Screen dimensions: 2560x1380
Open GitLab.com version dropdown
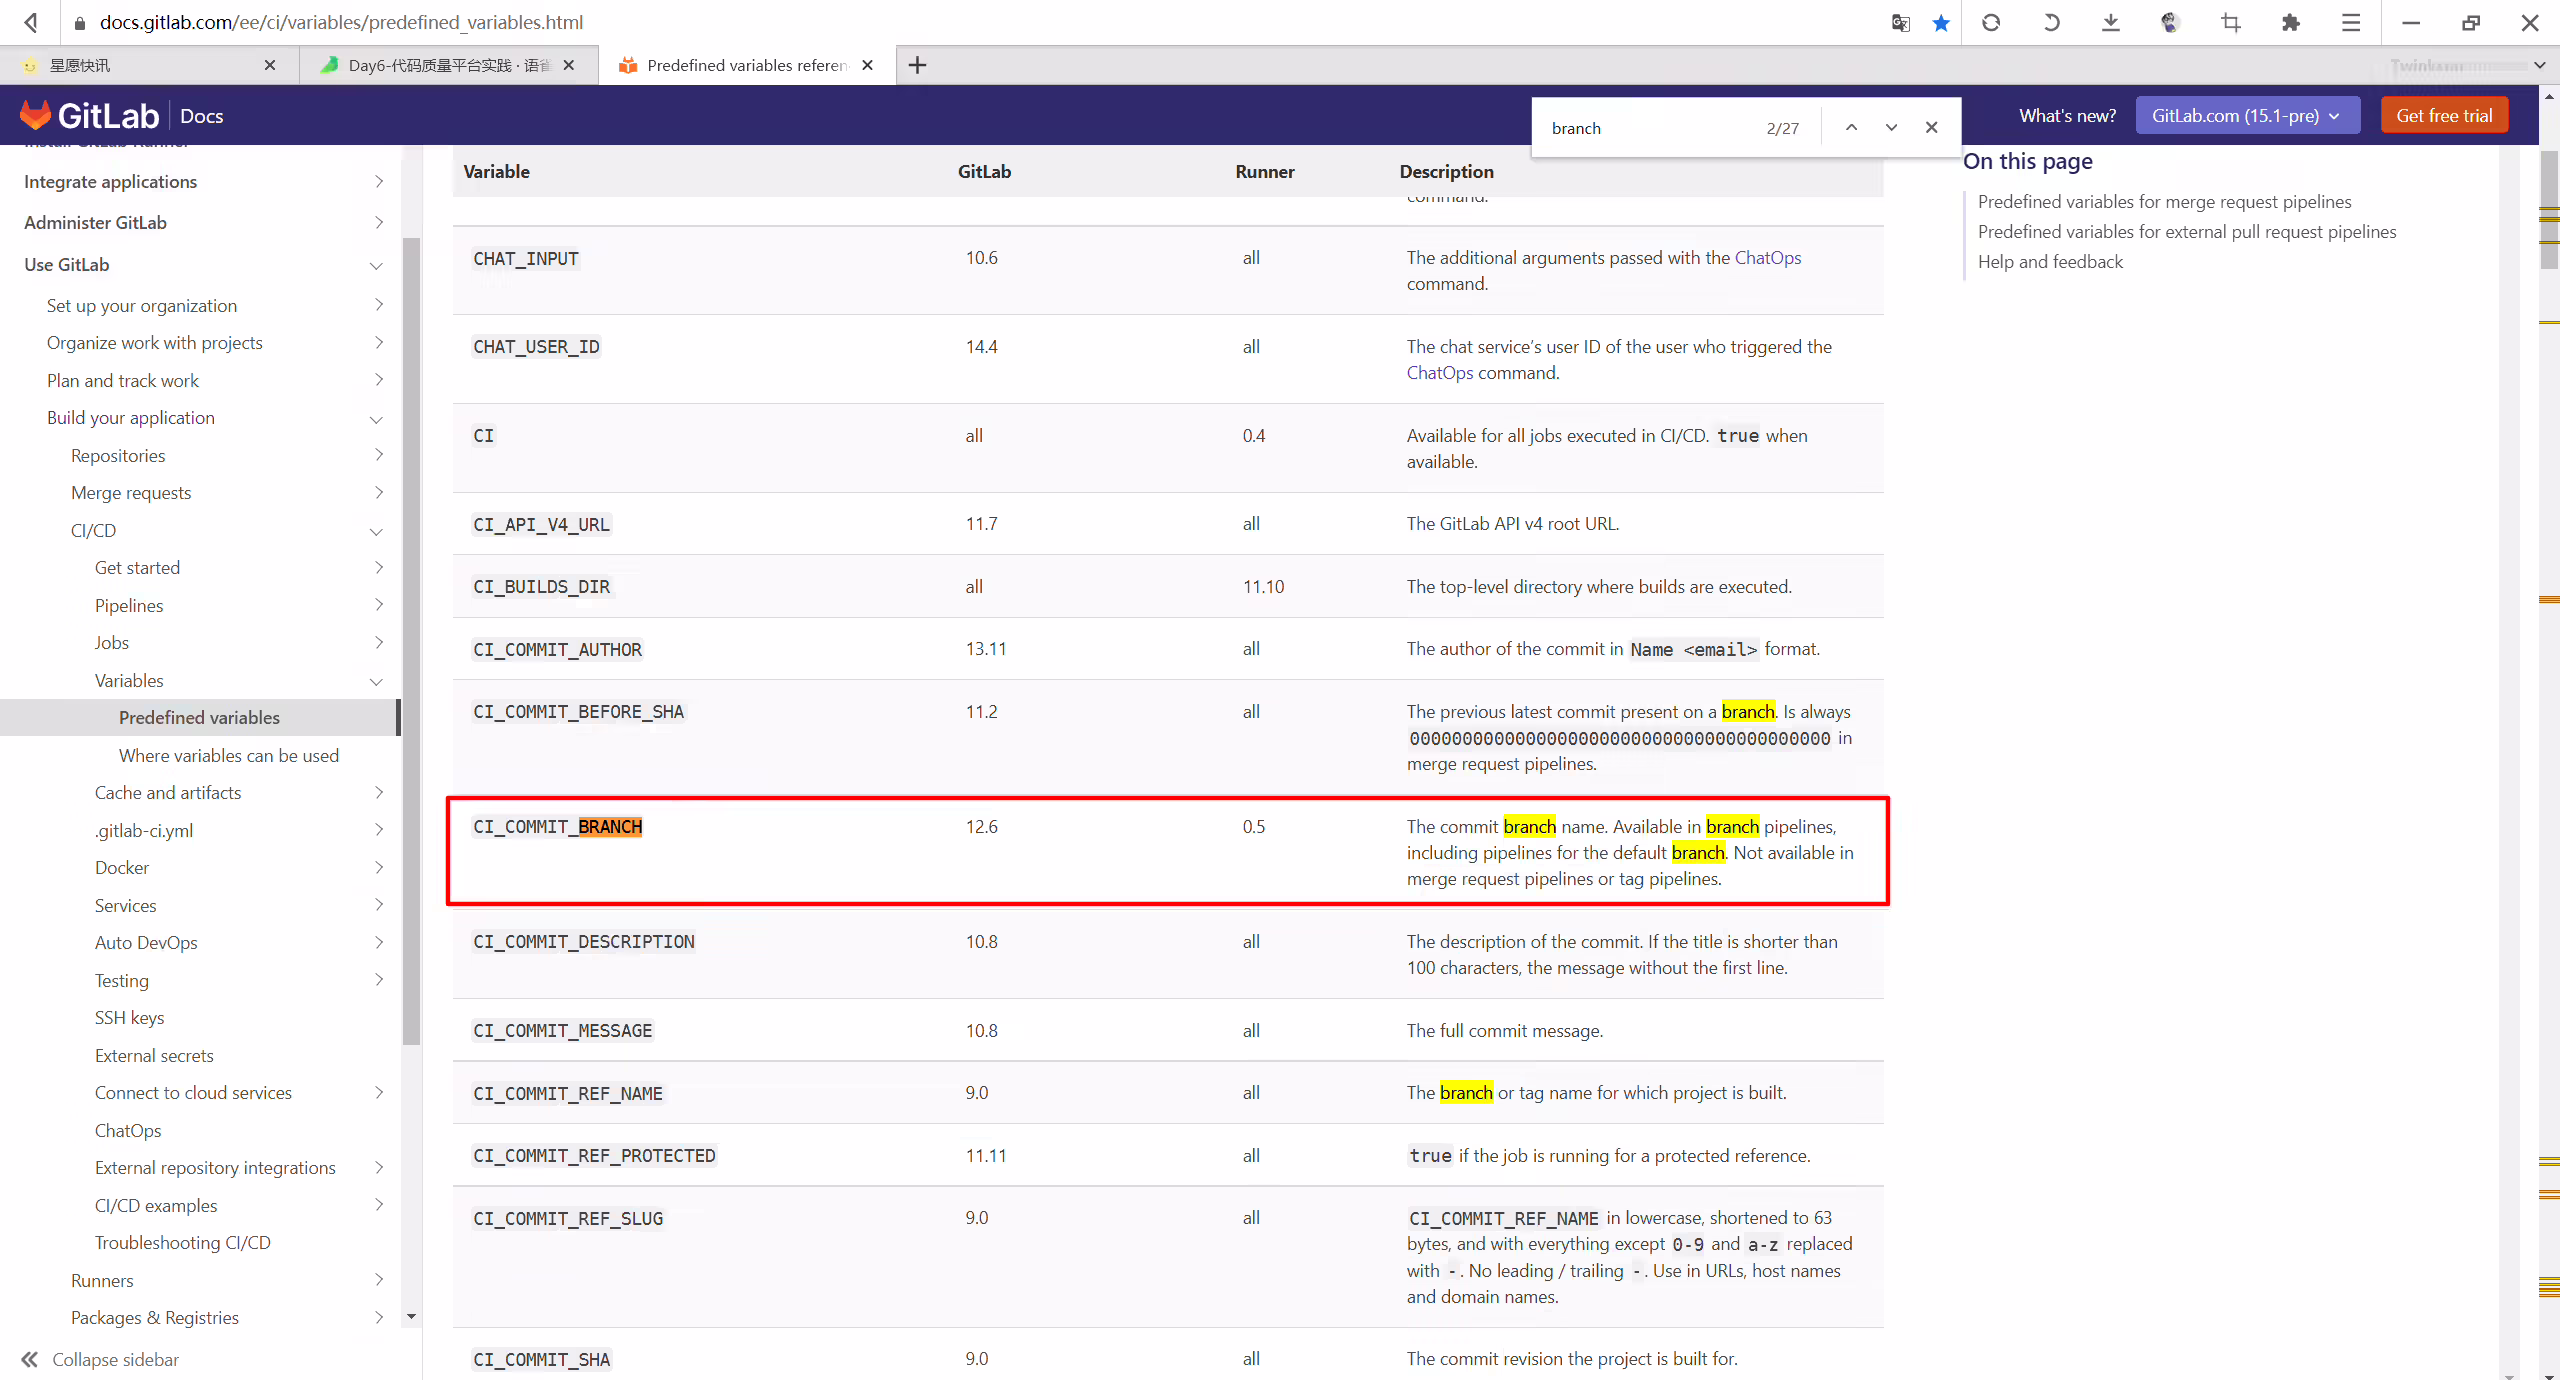point(2247,115)
